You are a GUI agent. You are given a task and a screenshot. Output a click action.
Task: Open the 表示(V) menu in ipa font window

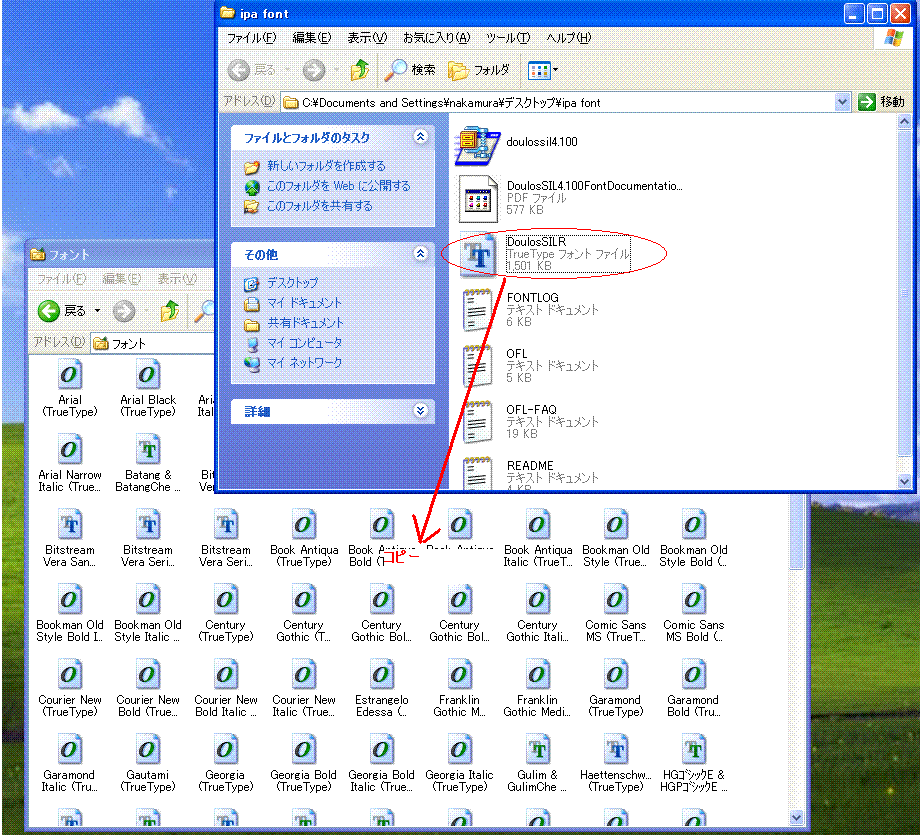366,38
